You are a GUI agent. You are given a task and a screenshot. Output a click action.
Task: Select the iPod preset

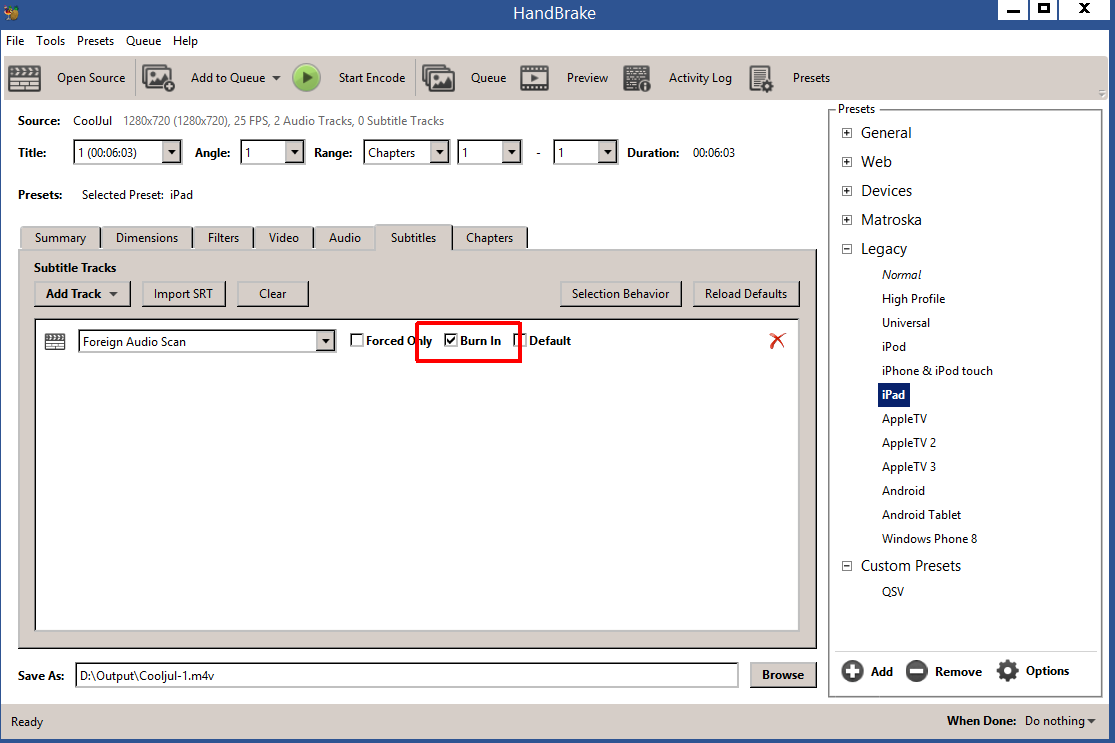tap(893, 347)
